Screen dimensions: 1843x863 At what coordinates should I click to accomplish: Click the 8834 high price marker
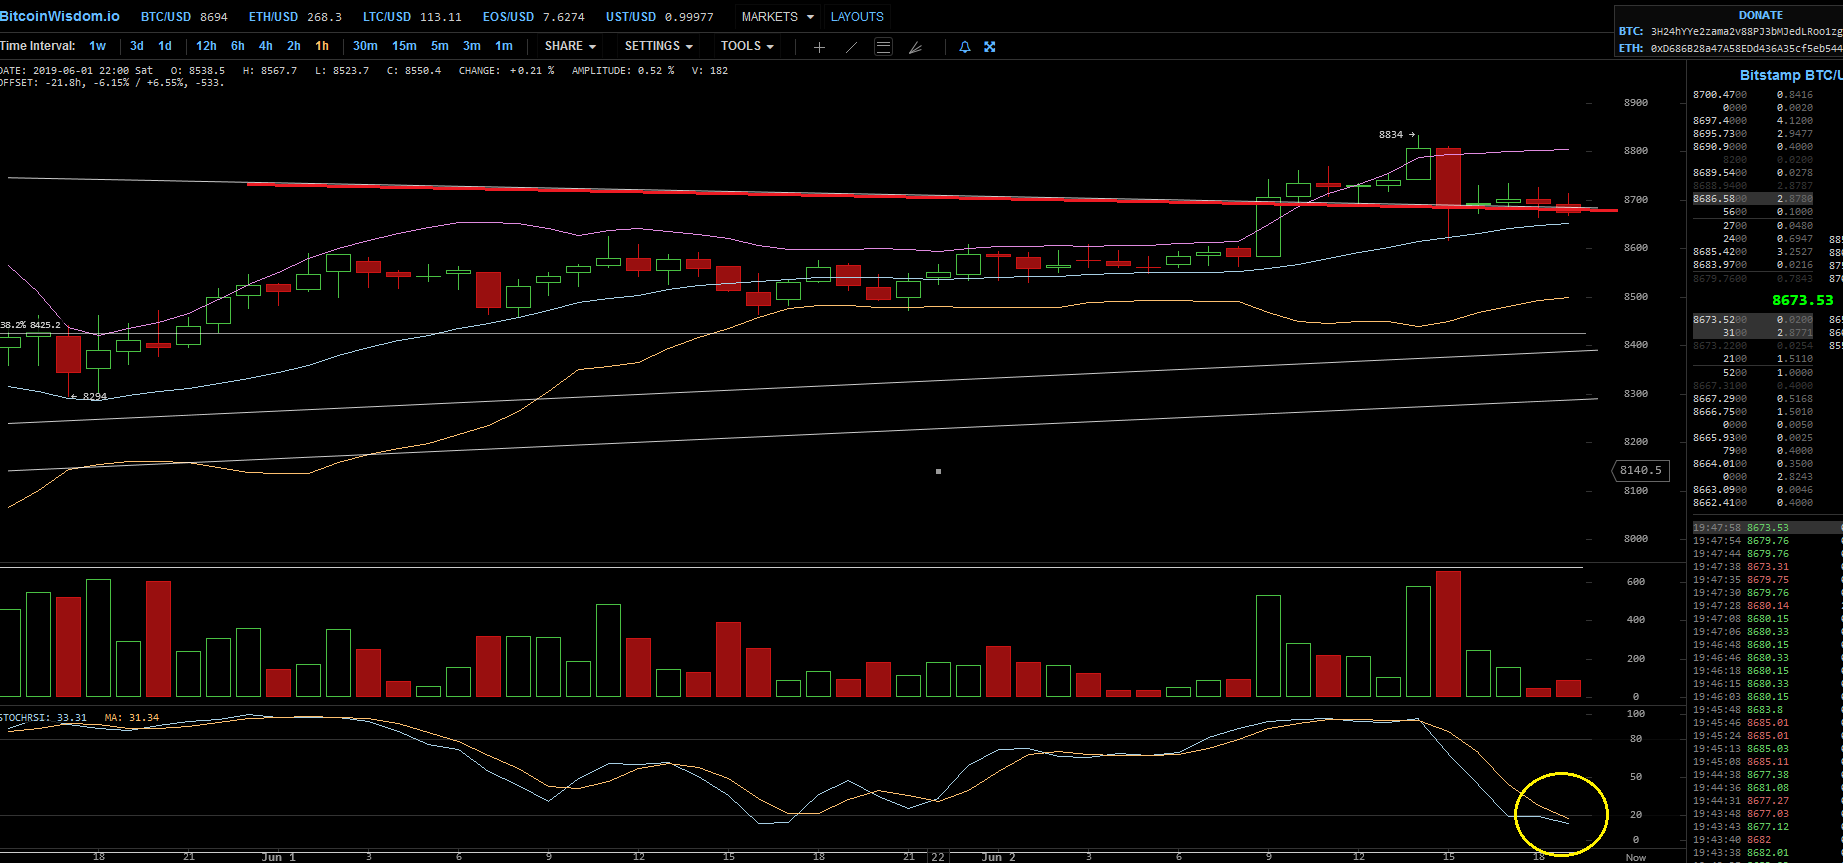click(x=1396, y=135)
